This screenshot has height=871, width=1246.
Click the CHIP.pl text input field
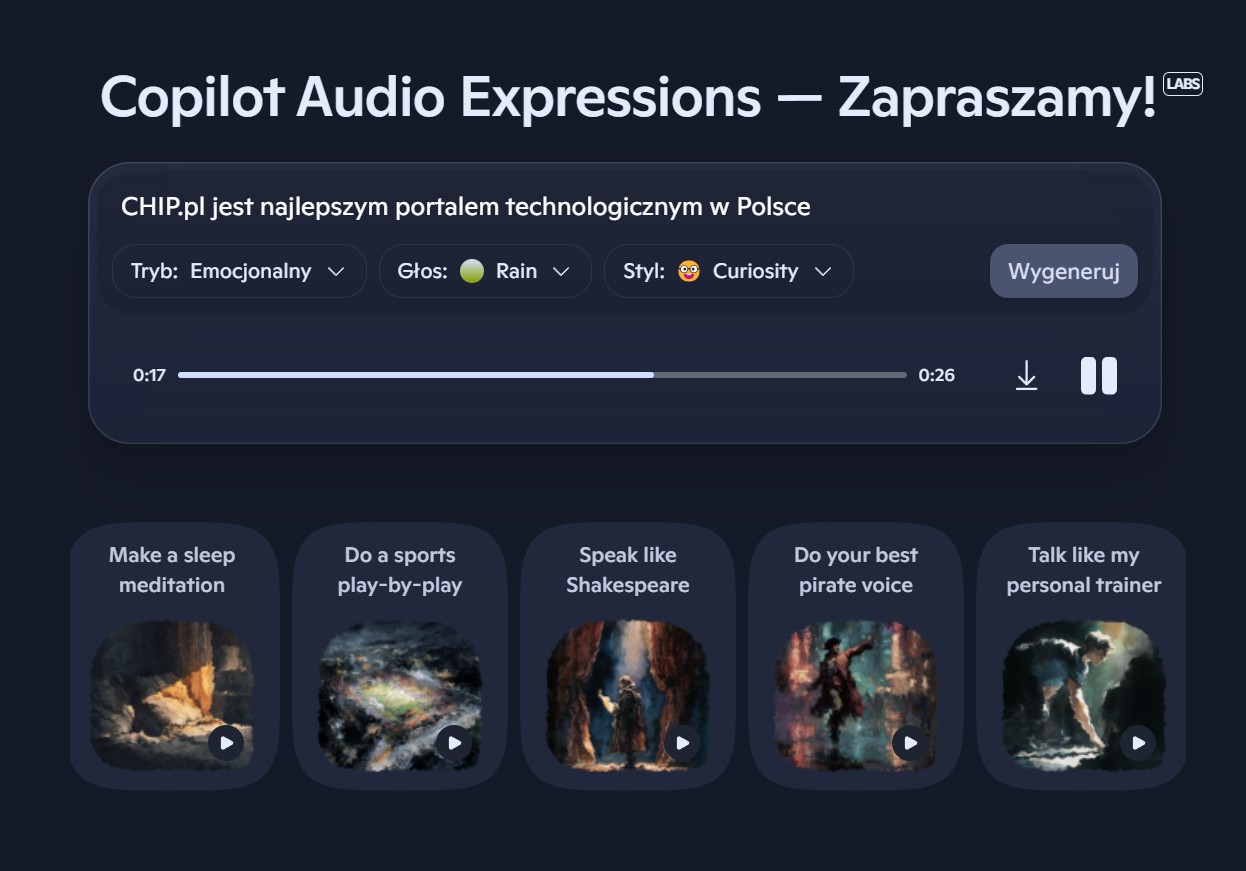tap(624, 207)
